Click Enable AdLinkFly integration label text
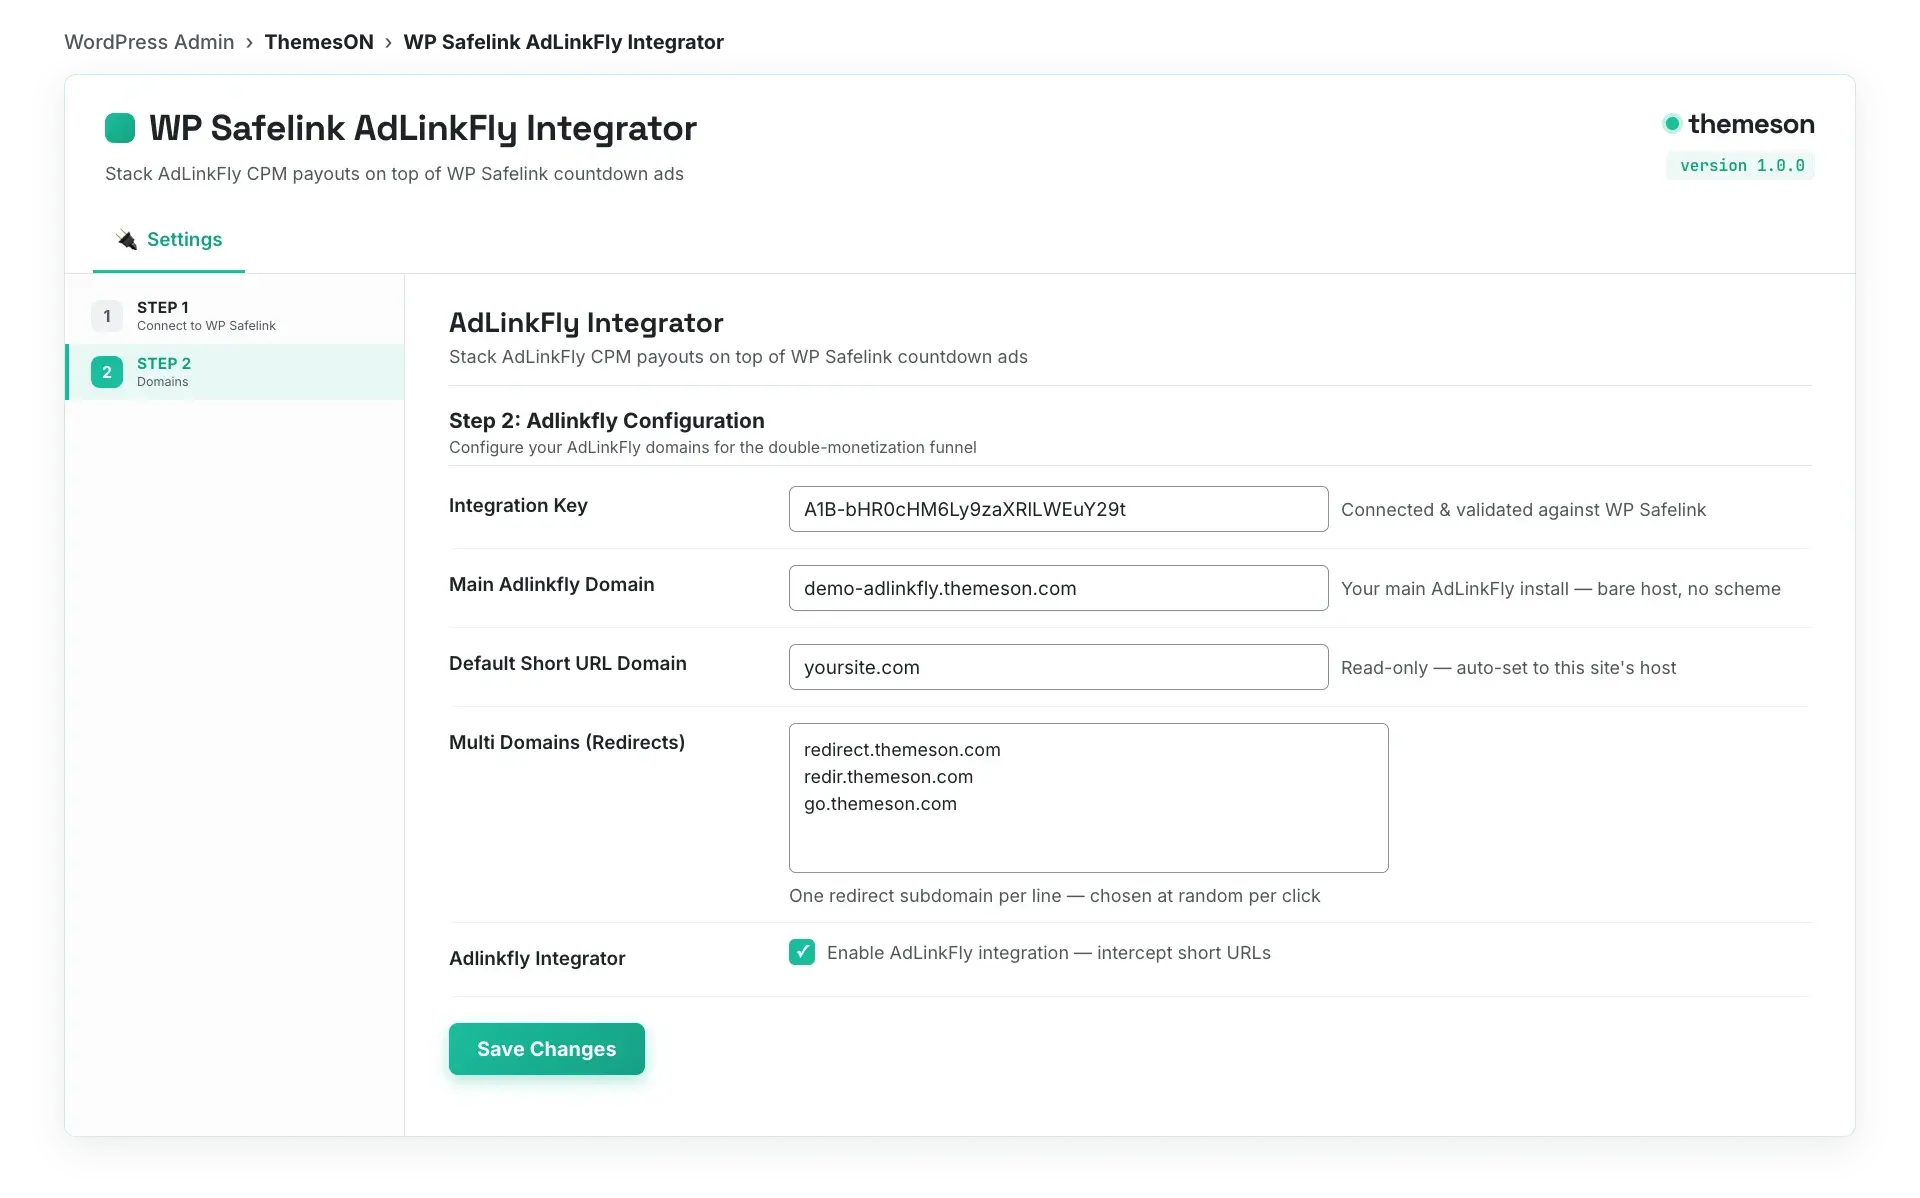The width and height of the screenshot is (1920, 1198). 1049,953
